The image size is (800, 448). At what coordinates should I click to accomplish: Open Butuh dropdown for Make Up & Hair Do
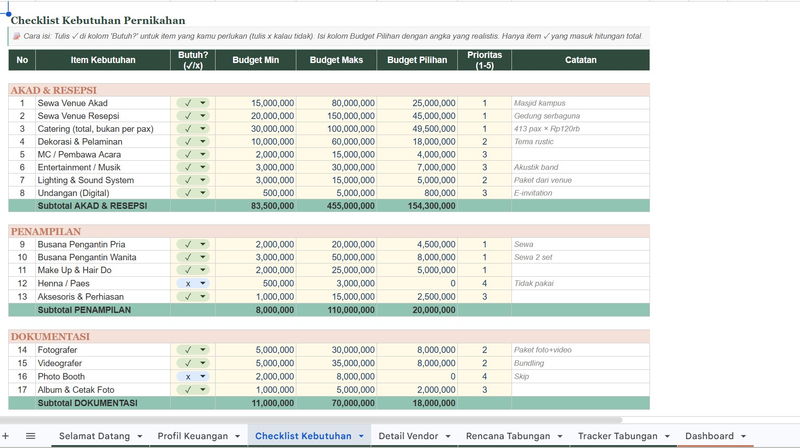click(x=203, y=270)
